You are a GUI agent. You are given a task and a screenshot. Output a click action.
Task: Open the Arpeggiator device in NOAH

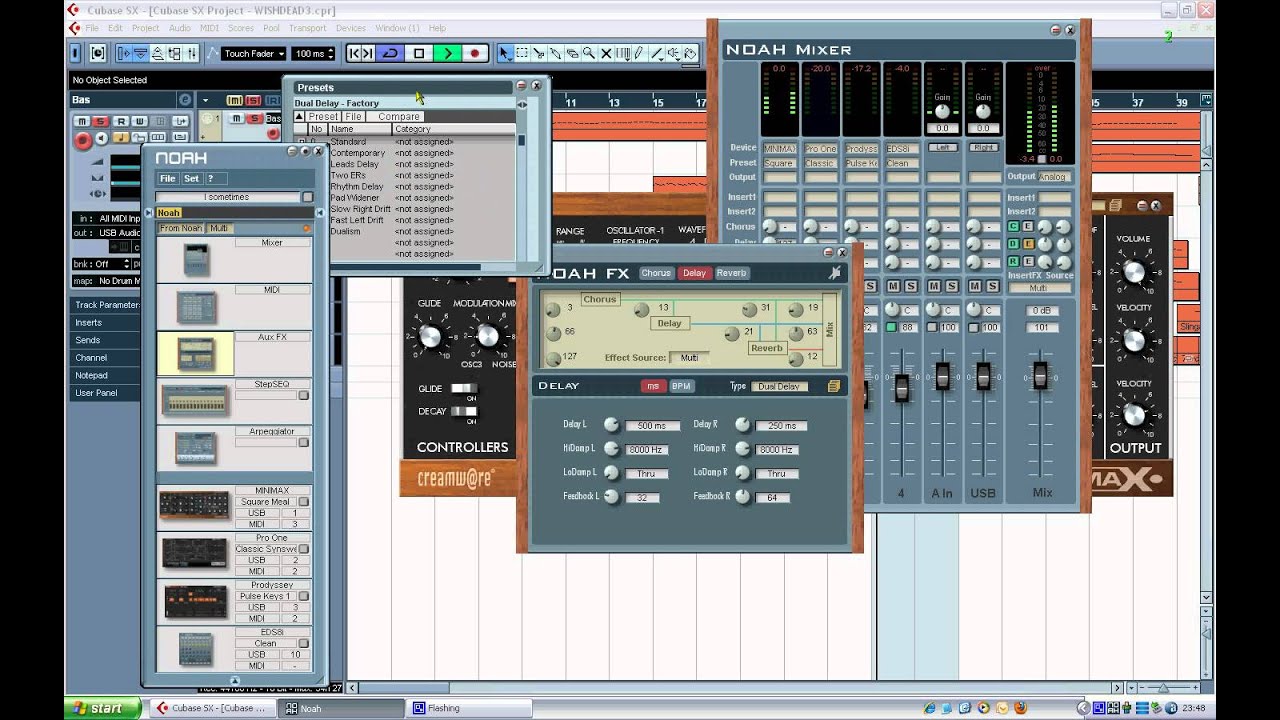196,447
